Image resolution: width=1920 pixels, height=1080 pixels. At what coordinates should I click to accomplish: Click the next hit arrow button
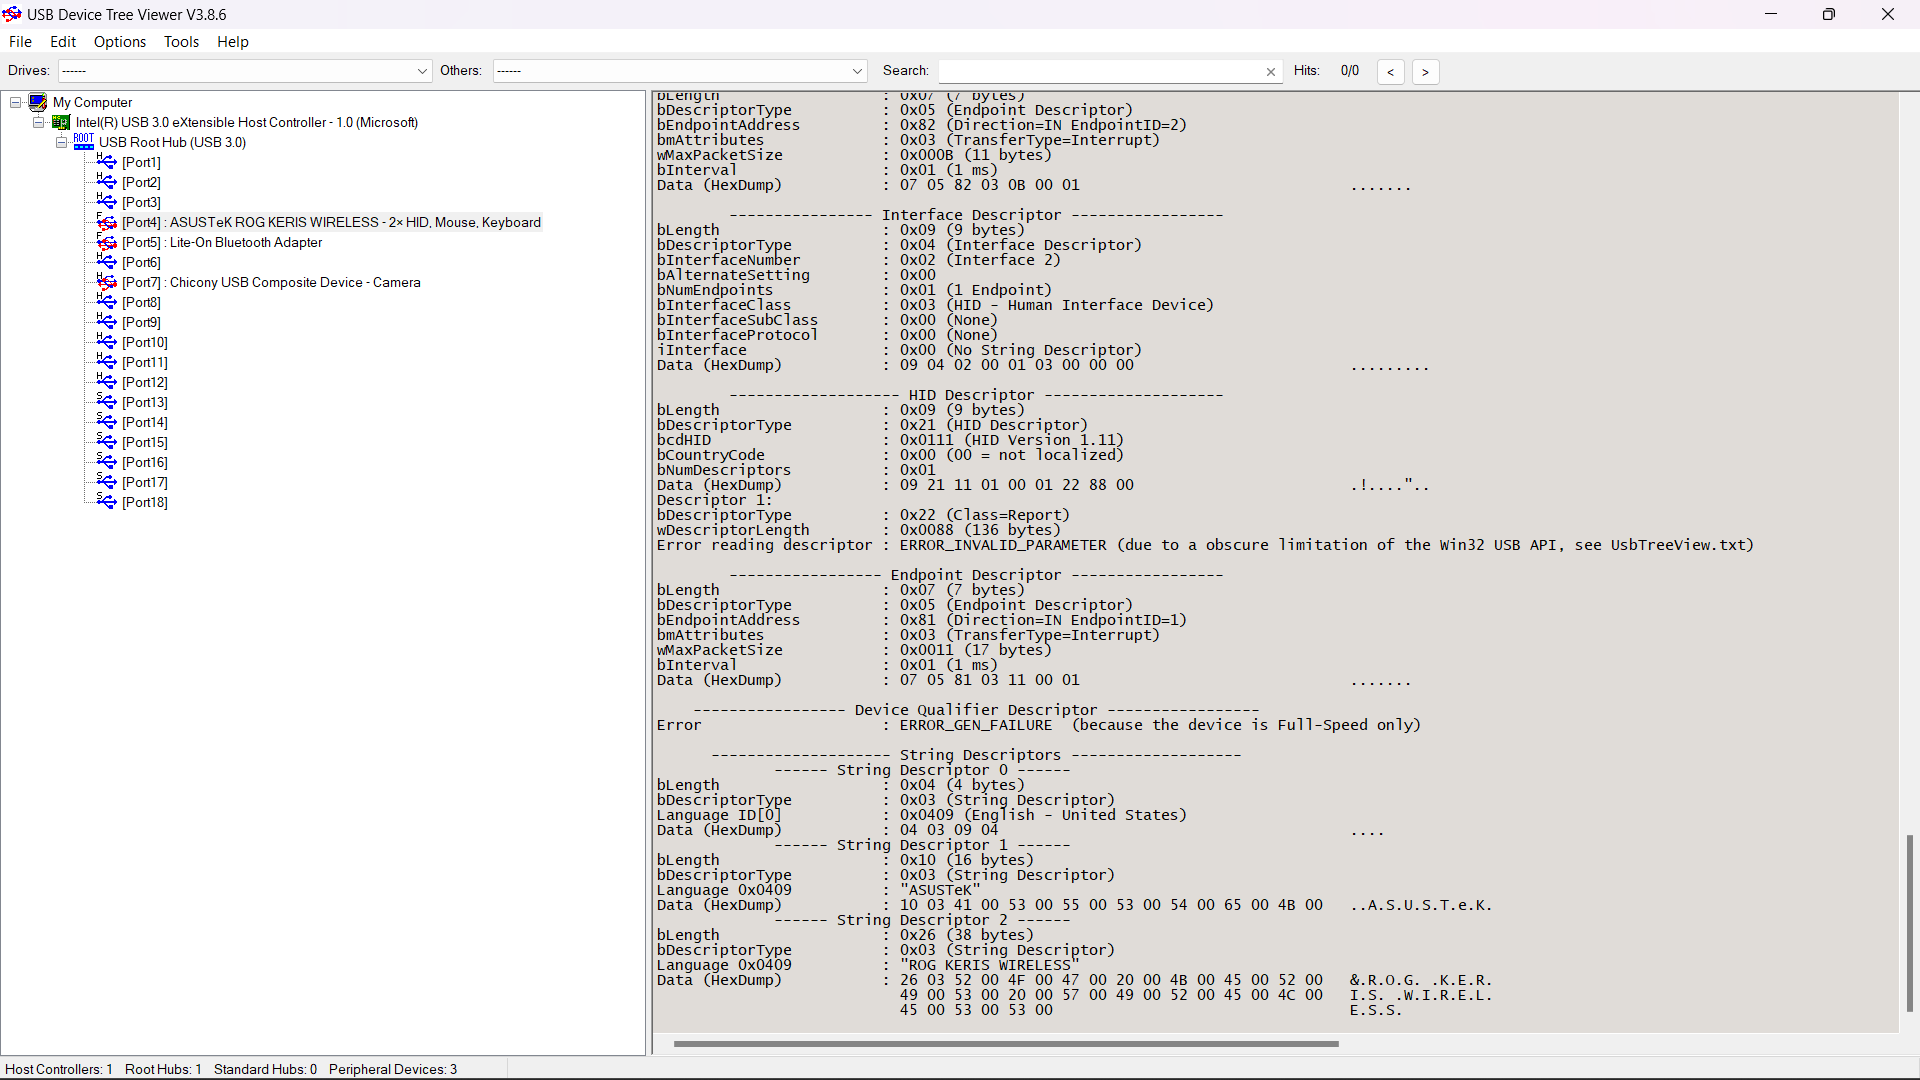[x=1425, y=71]
